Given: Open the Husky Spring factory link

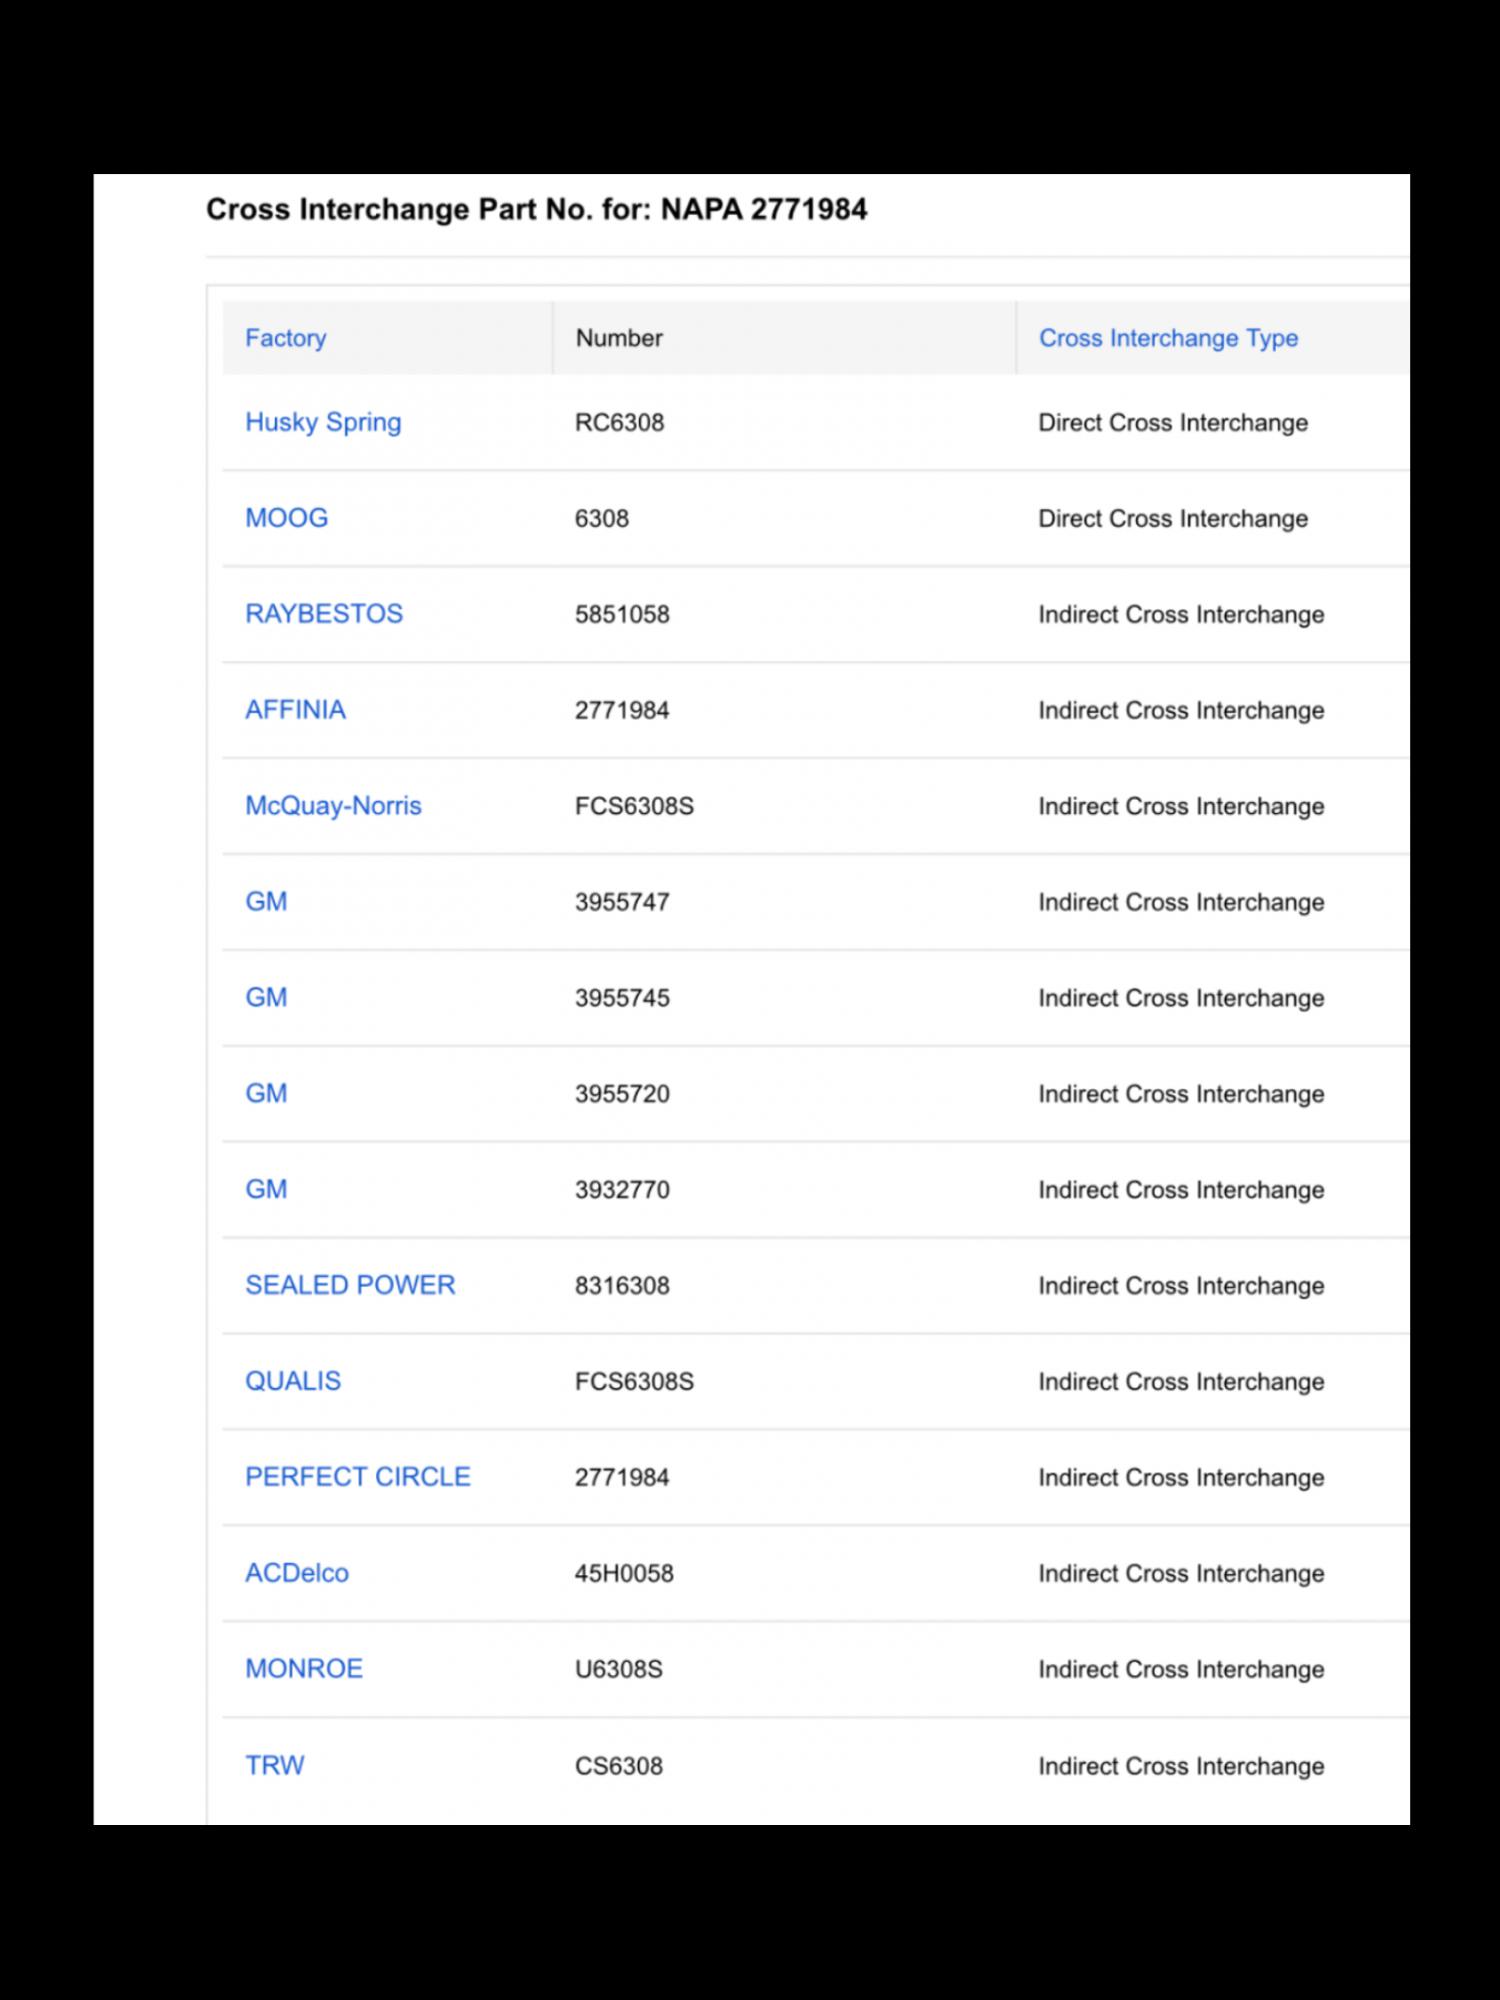Looking at the screenshot, I should [323, 422].
